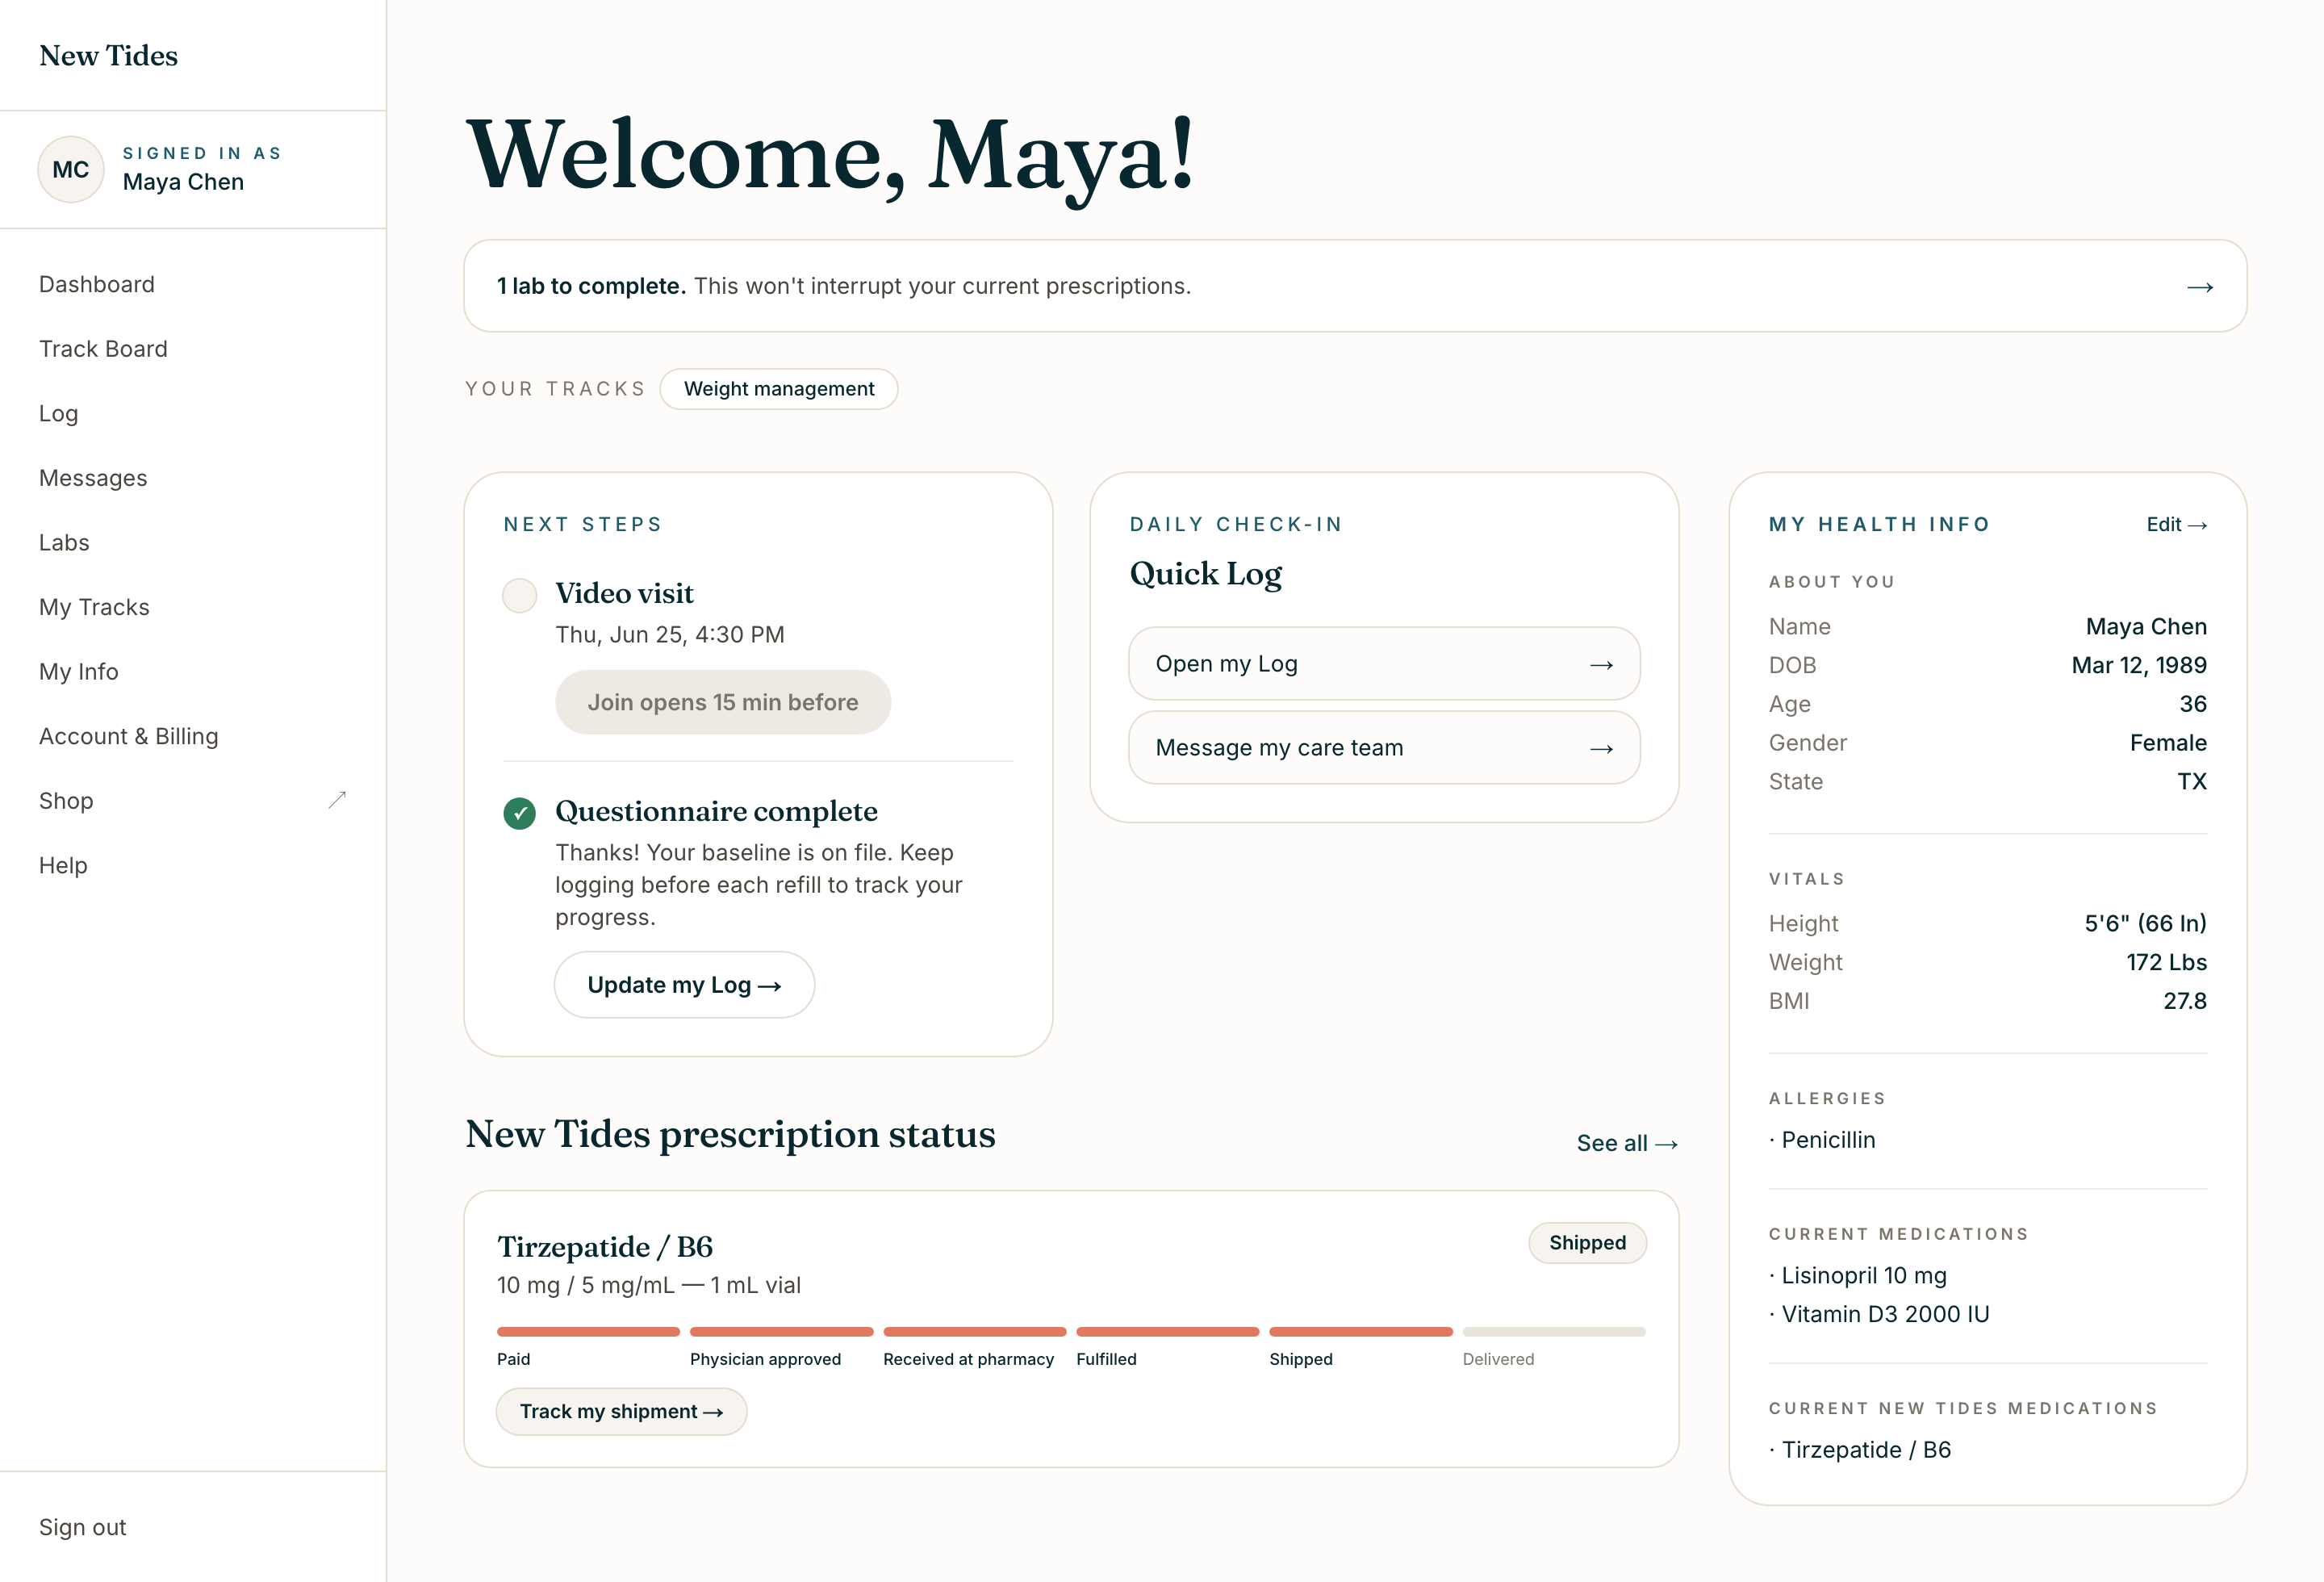
Task: Click the Height value 5'6" (66 In)
Action: tap(2145, 923)
